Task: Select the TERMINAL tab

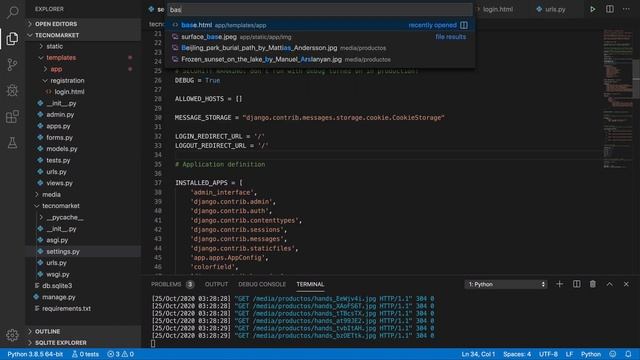Action: (310, 284)
